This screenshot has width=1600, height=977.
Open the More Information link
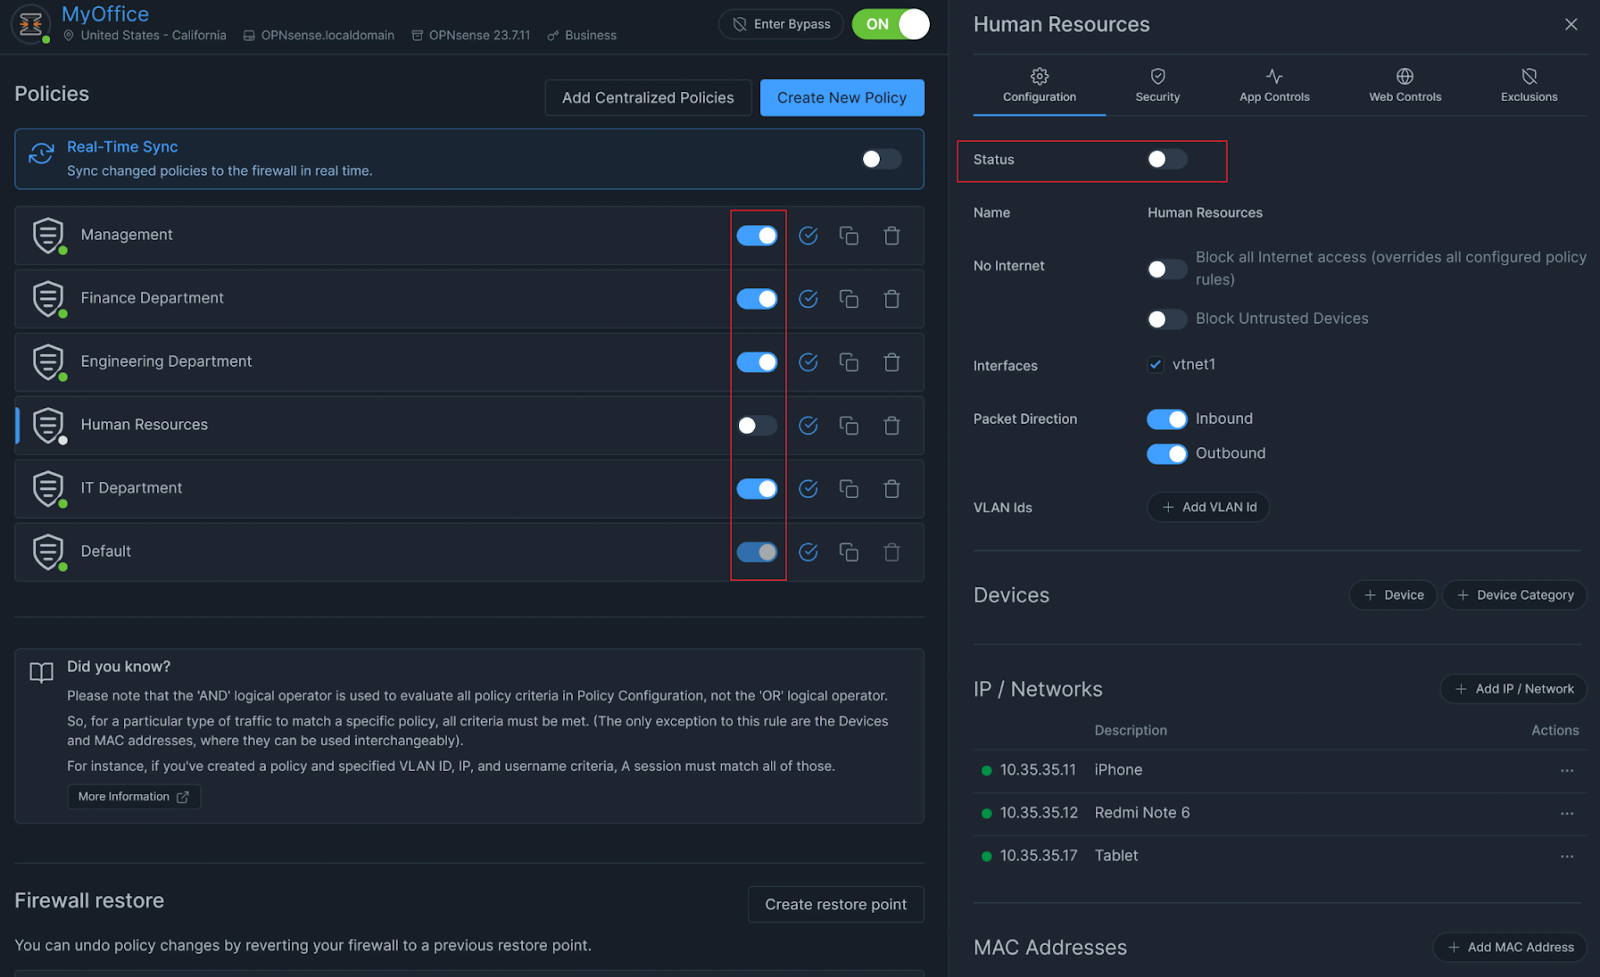[x=133, y=796]
